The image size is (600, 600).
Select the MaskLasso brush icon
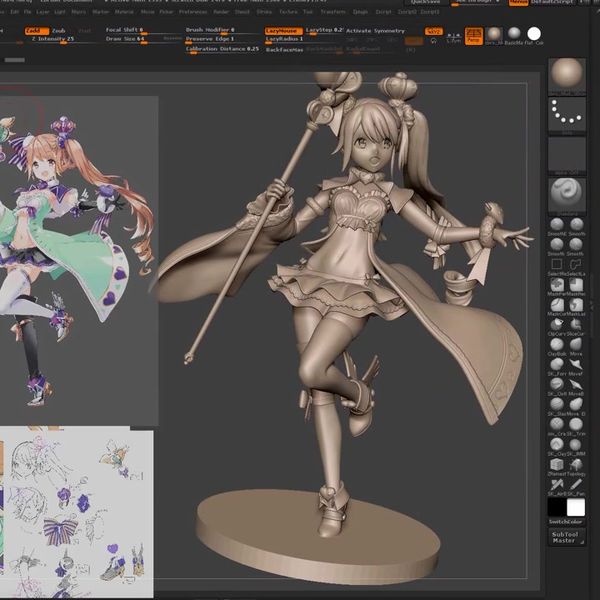[576, 305]
